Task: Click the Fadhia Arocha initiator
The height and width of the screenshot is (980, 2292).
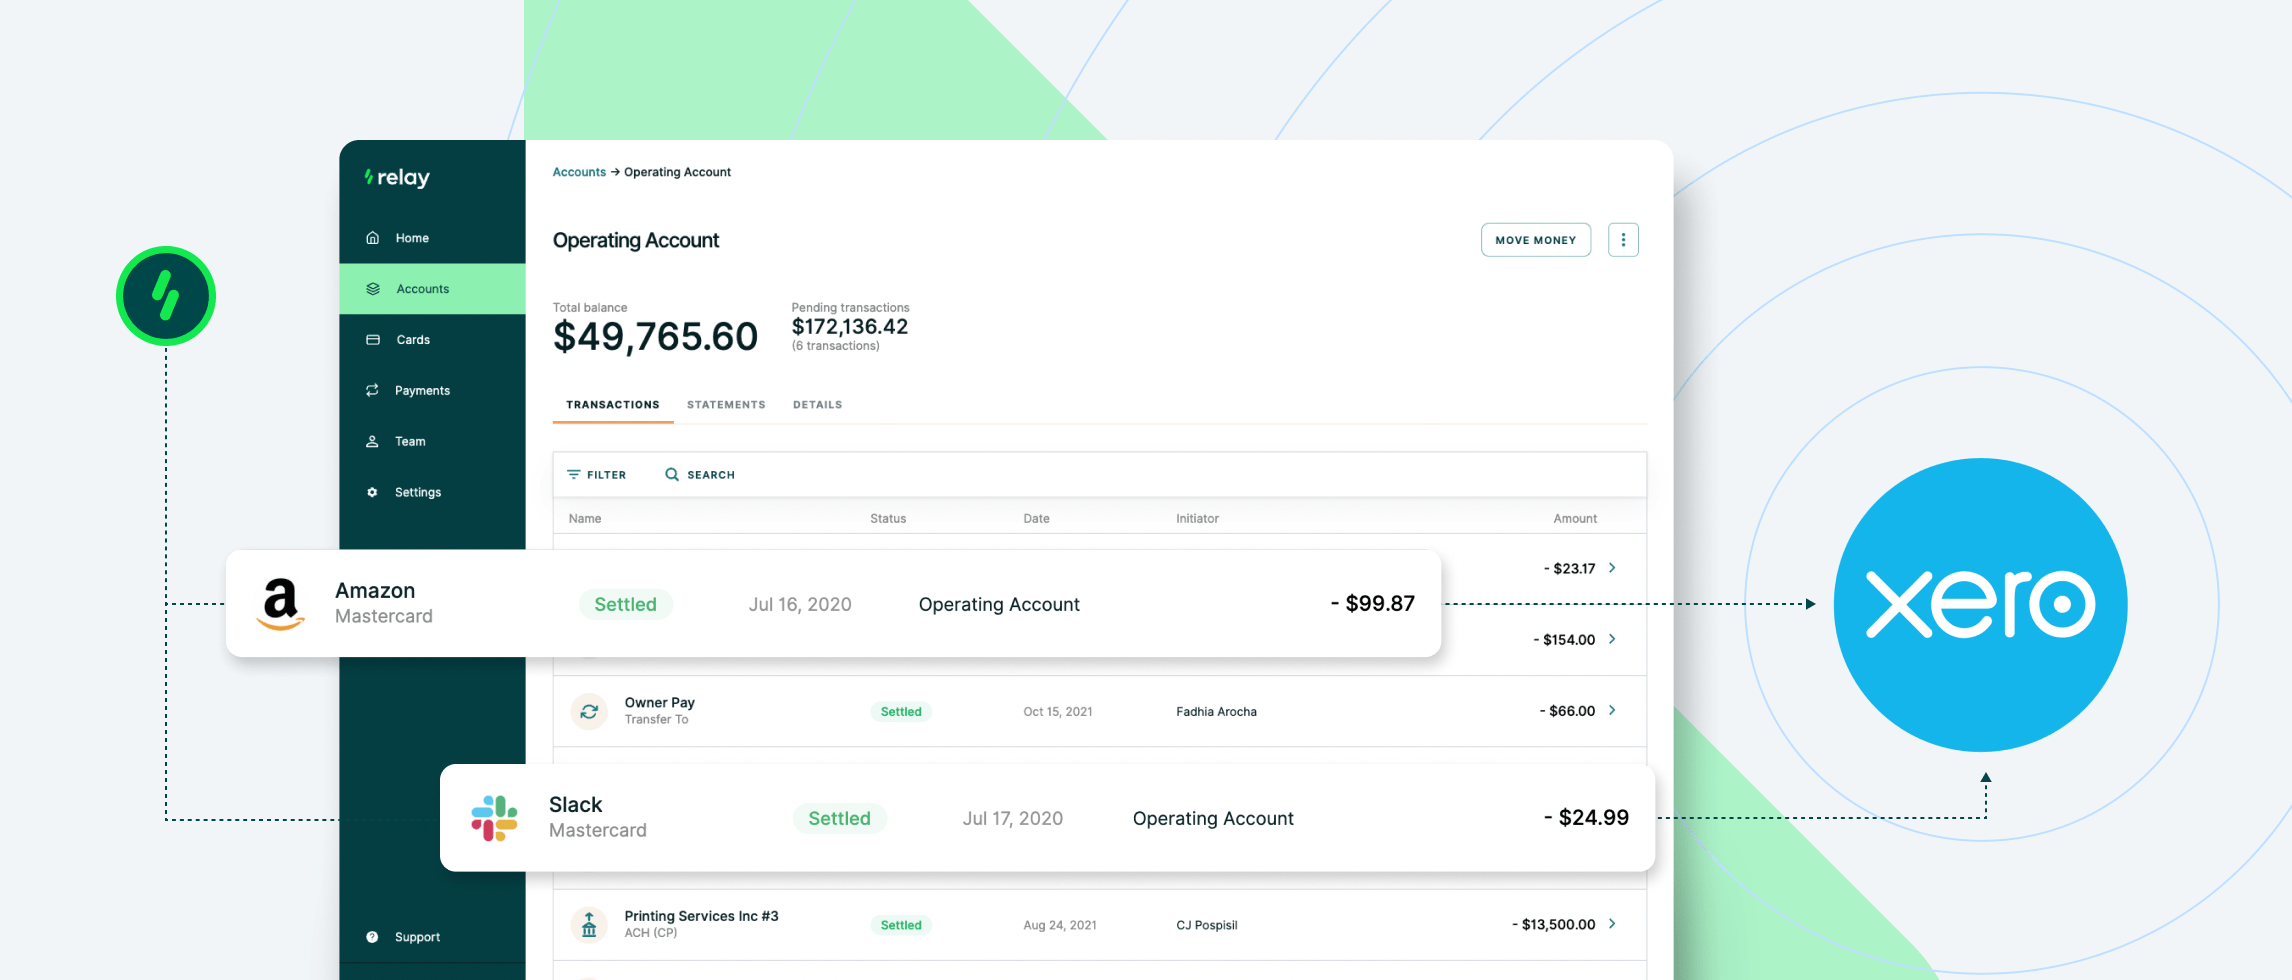Action: (x=1216, y=712)
